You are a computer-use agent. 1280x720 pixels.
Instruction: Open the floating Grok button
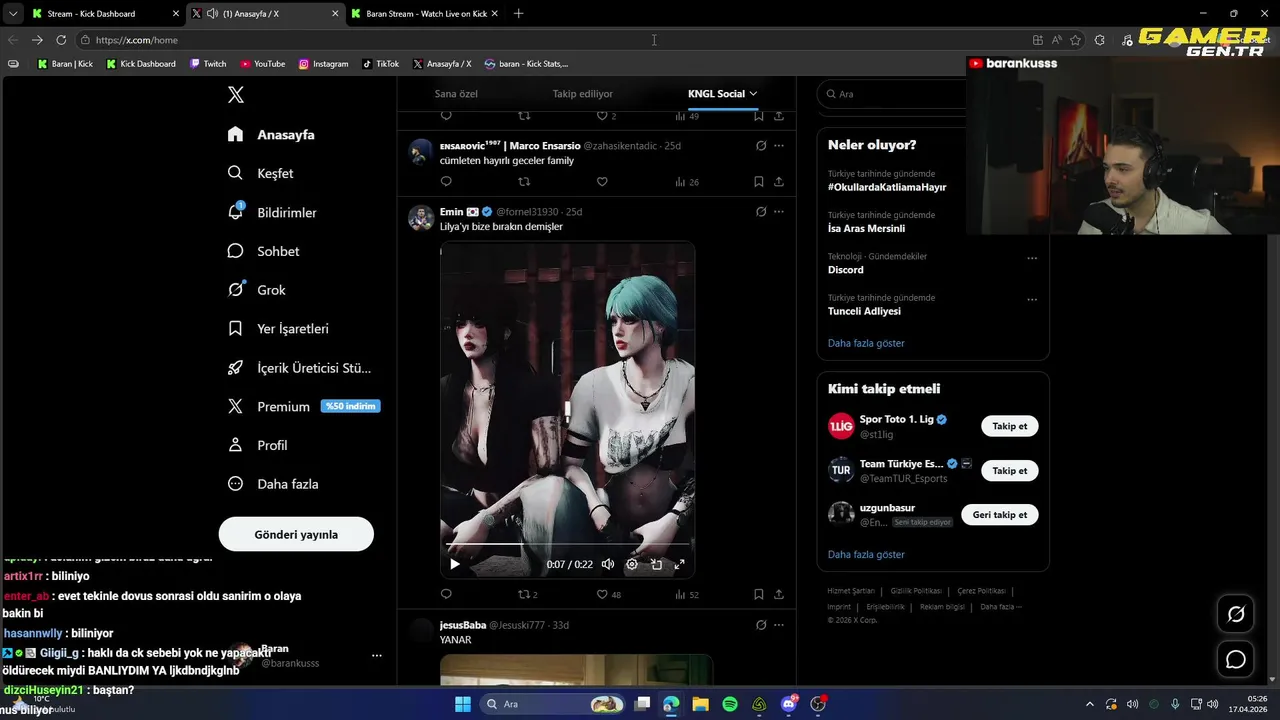pos(1236,614)
